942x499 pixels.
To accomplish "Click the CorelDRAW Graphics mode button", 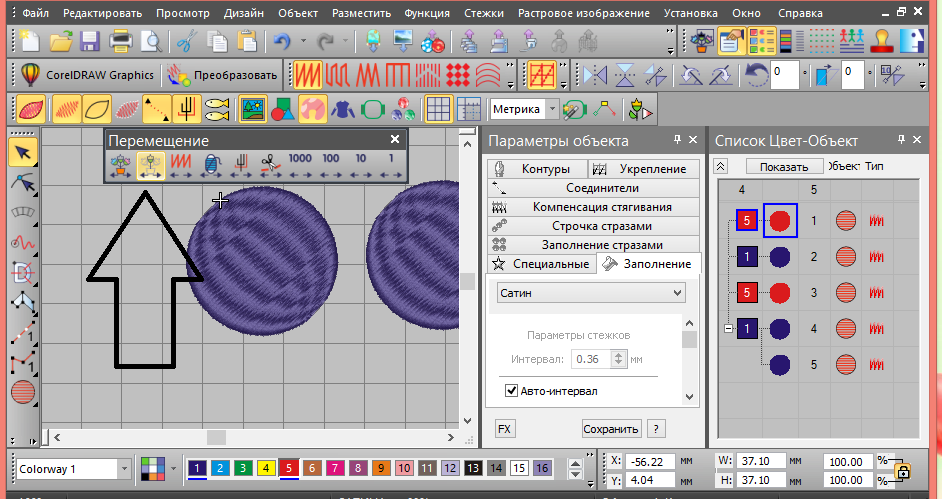I will (x=88, y=75).
